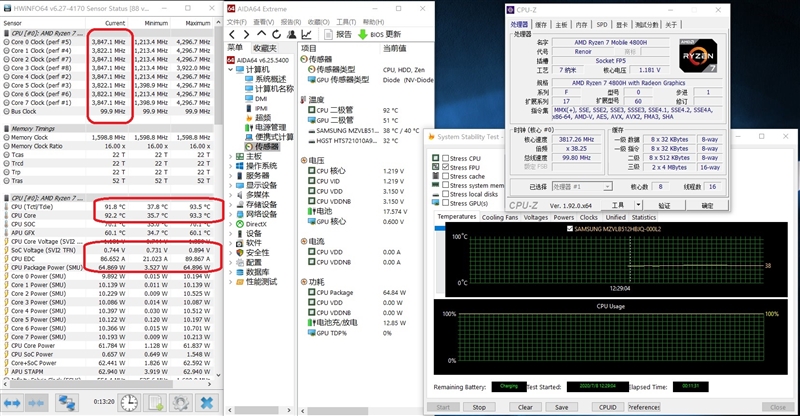The width and height of the screenshot is (800, 416).
Task: Click the CPUID button
Action: [x=608, y=407]
